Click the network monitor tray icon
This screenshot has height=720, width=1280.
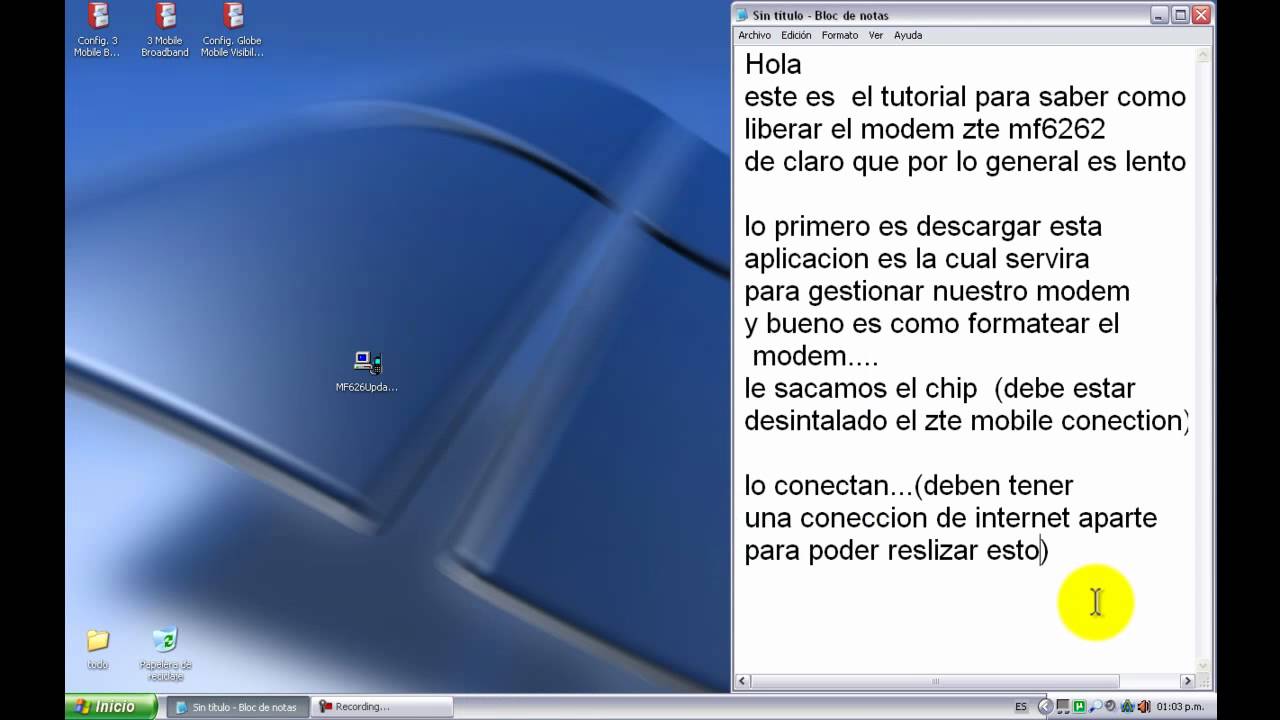(1063, 707)
